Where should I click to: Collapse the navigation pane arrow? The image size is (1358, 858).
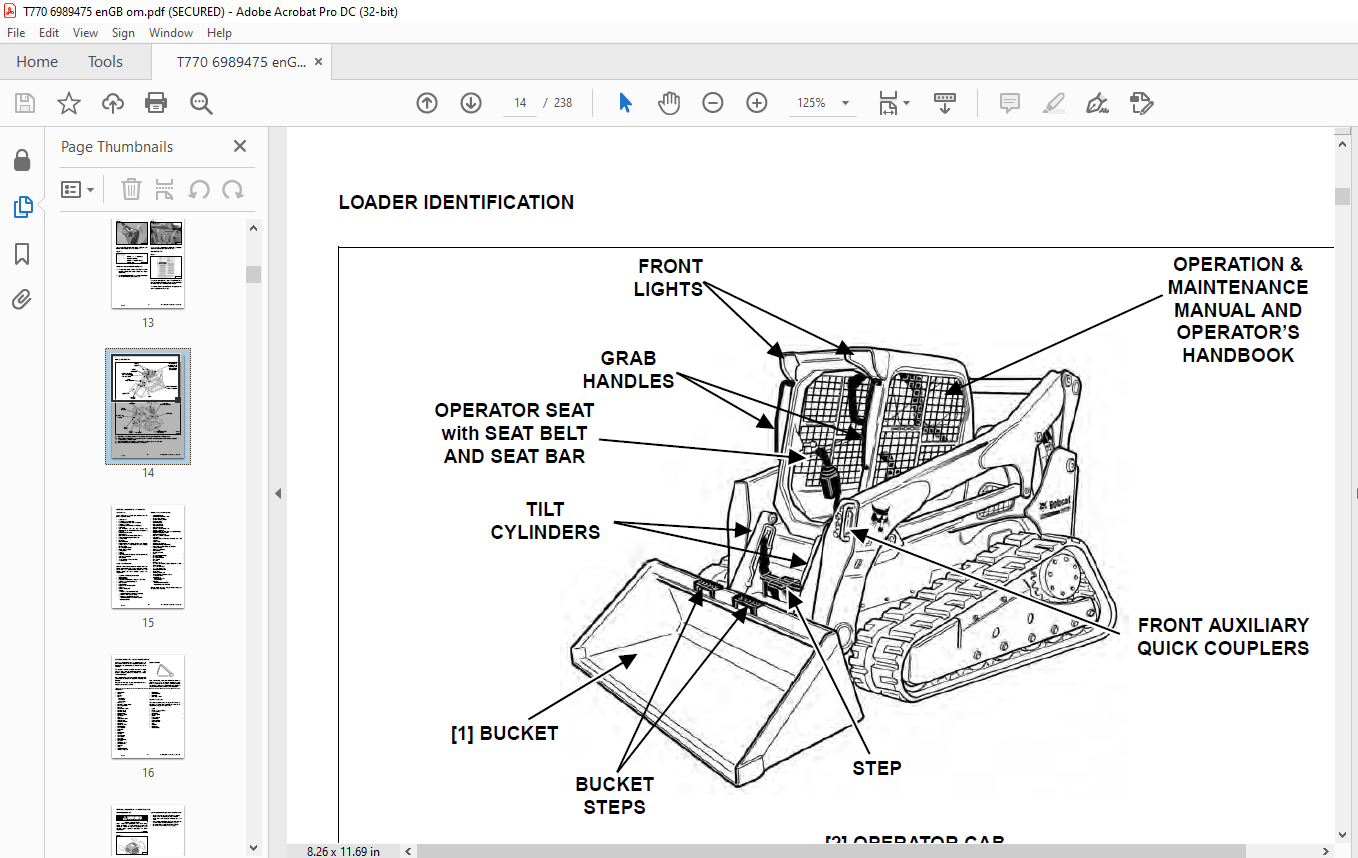[x=278, y=493]
